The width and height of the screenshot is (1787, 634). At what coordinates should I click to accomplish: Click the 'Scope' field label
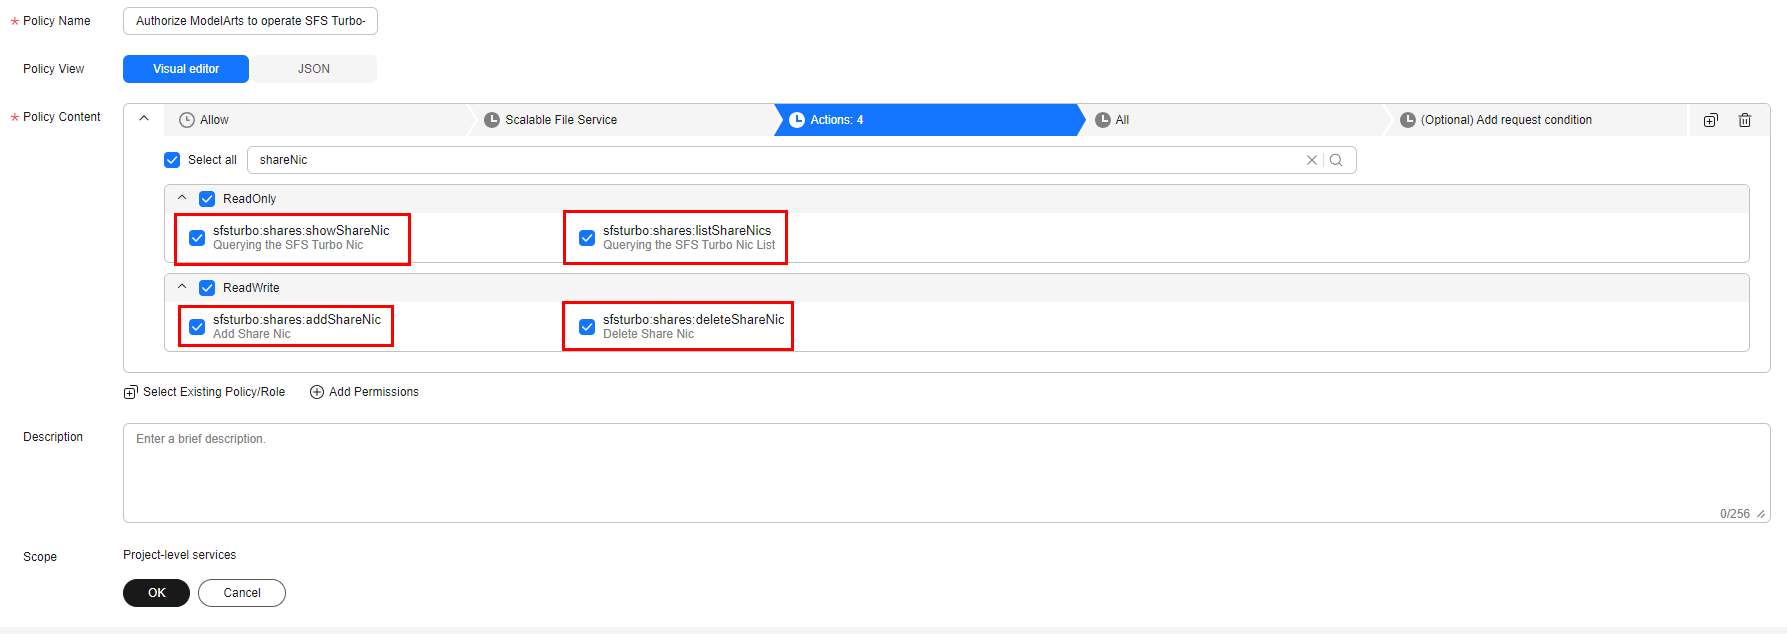40,557
